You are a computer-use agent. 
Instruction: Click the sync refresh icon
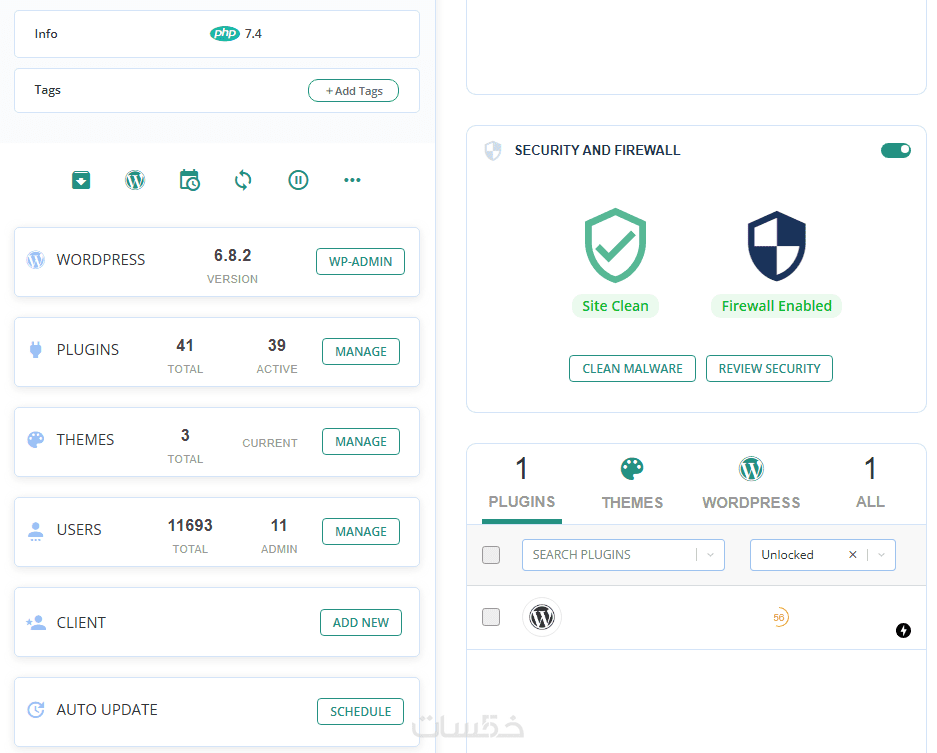[x=243, y=180]
